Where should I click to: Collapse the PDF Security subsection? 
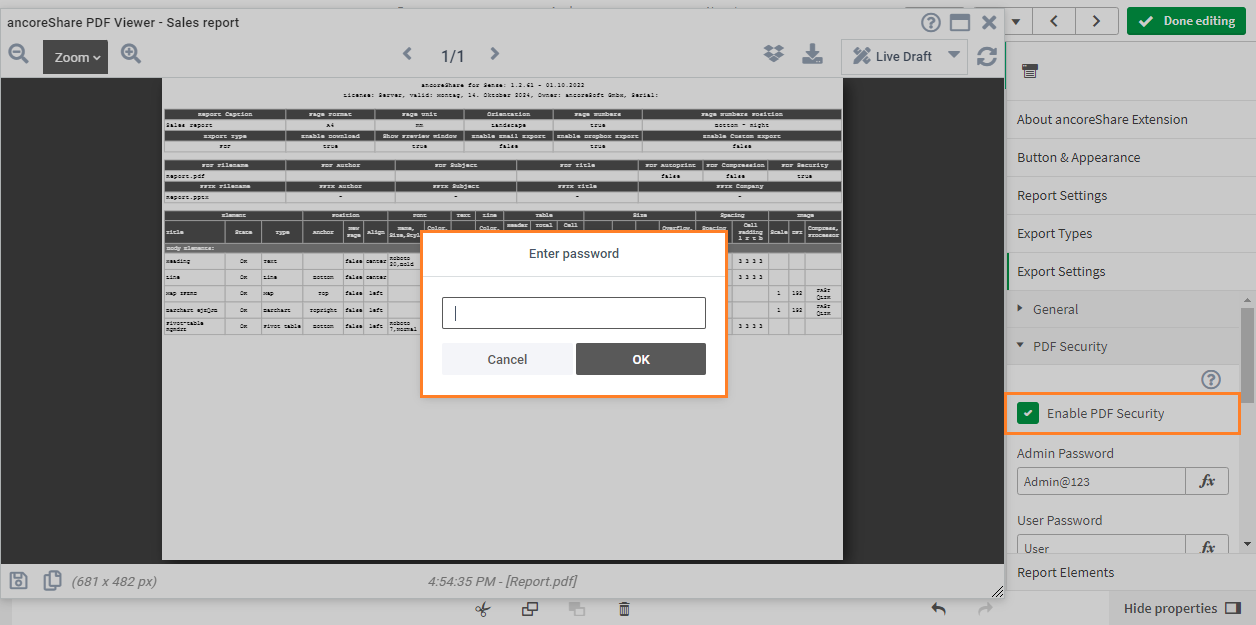pyautogui.click(x=1123, y=346)
